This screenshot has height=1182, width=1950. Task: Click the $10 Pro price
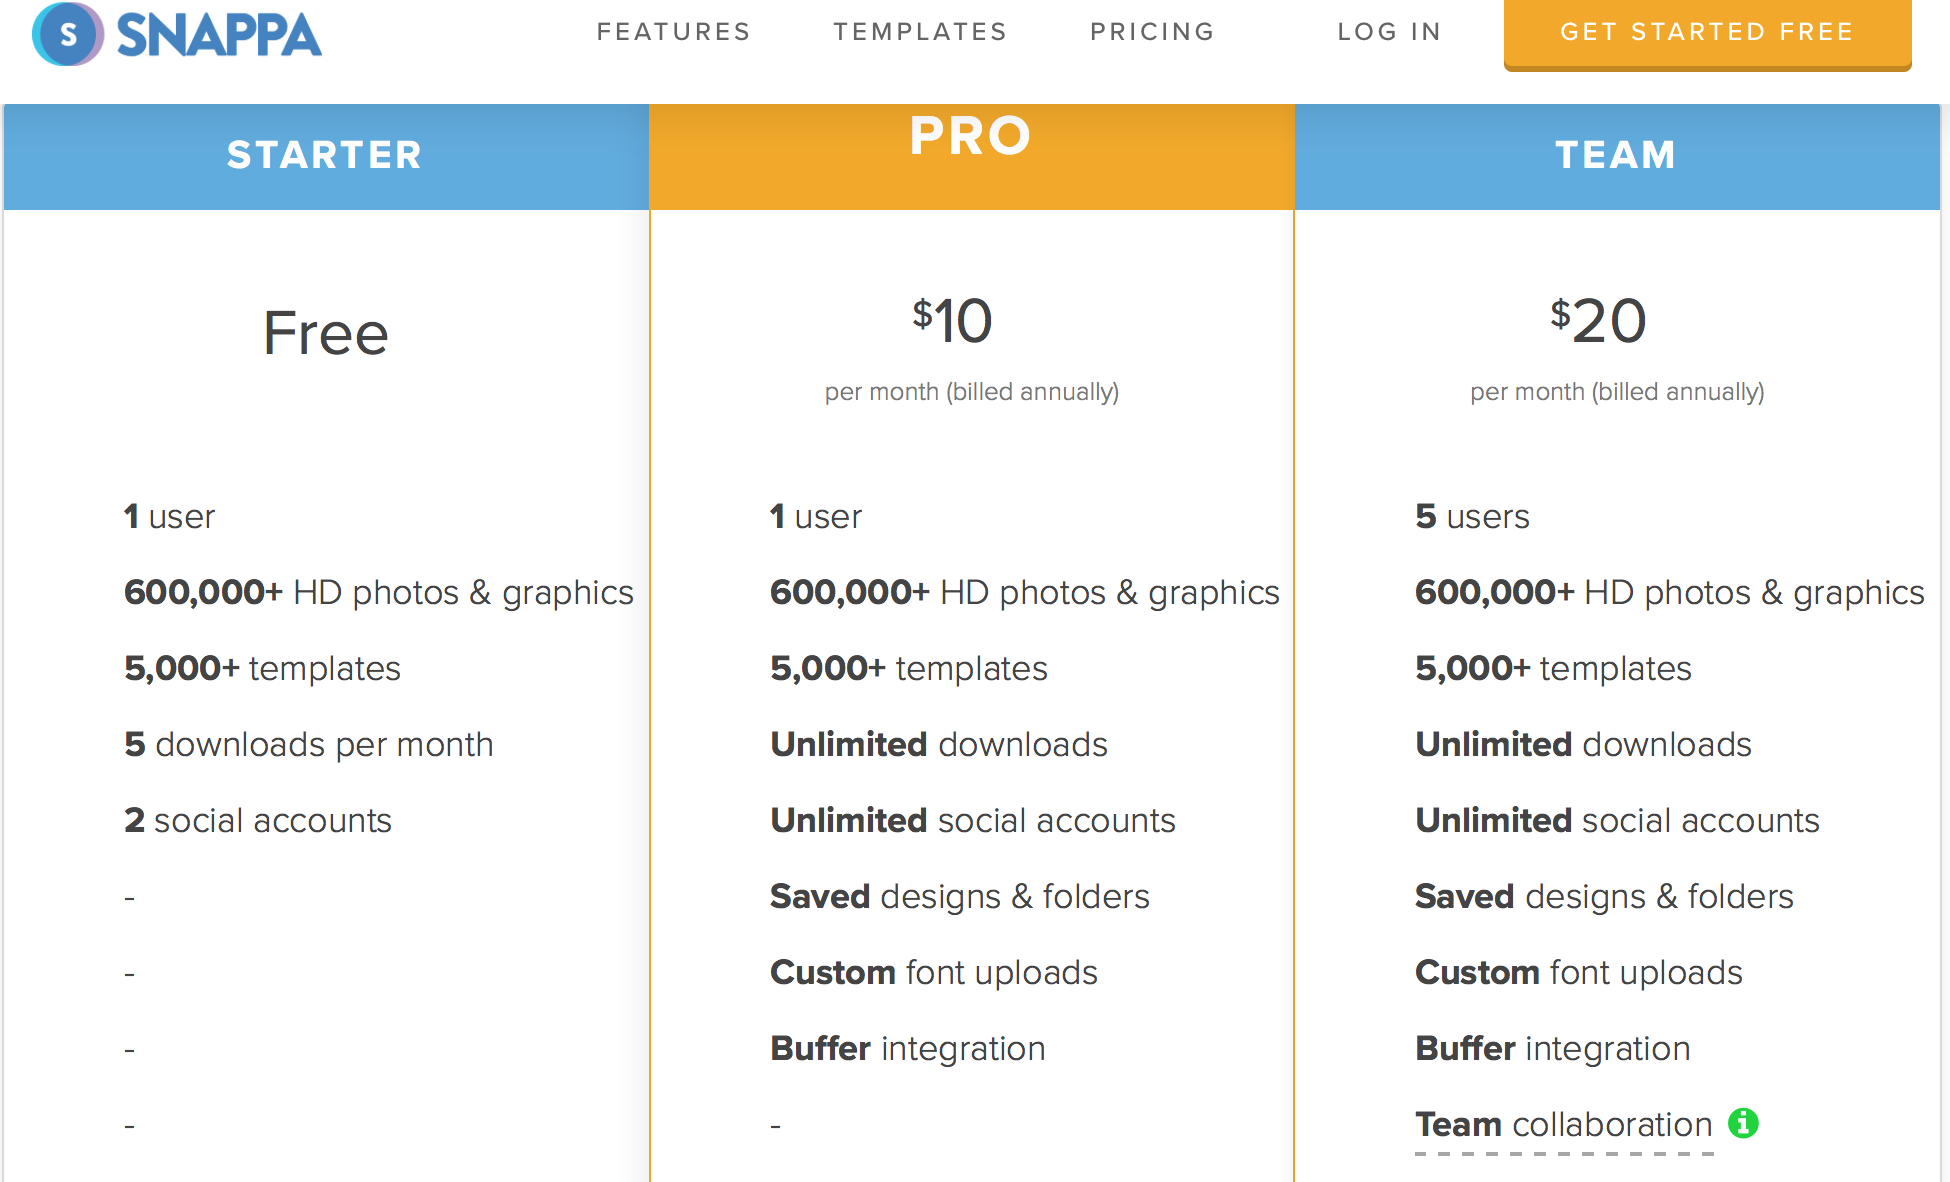952,321
